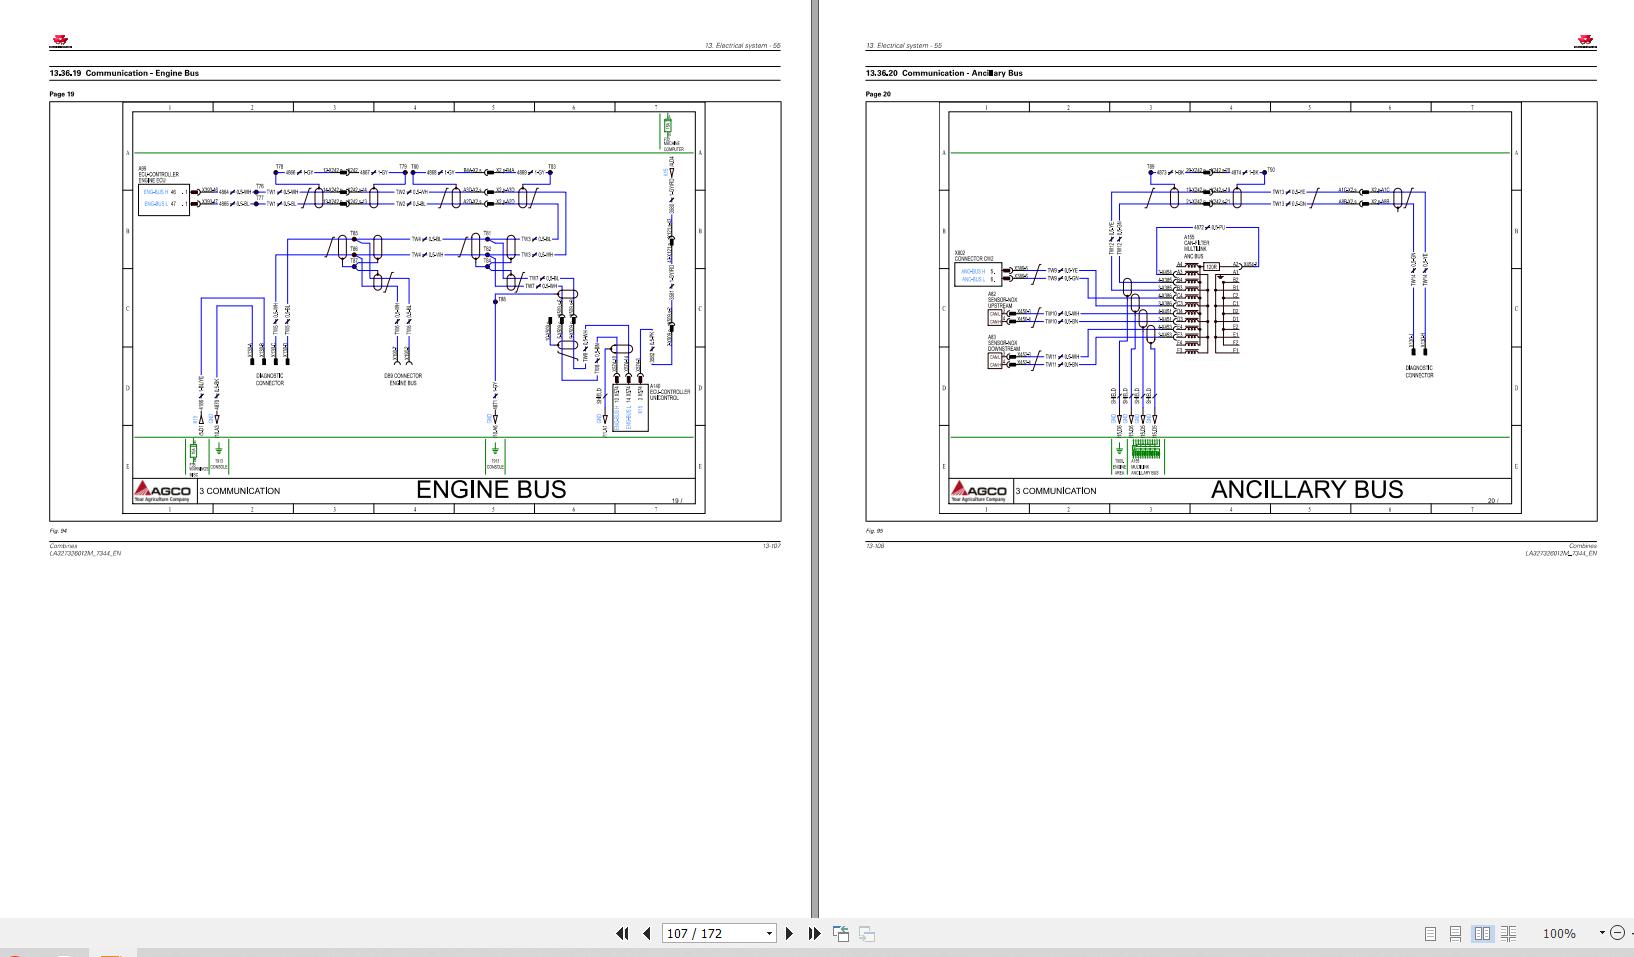The height and width of the screenshot is (957, 1634).
Task: Click the ANCILLARY BUS diagram title
Action: tap(1306, 490)
